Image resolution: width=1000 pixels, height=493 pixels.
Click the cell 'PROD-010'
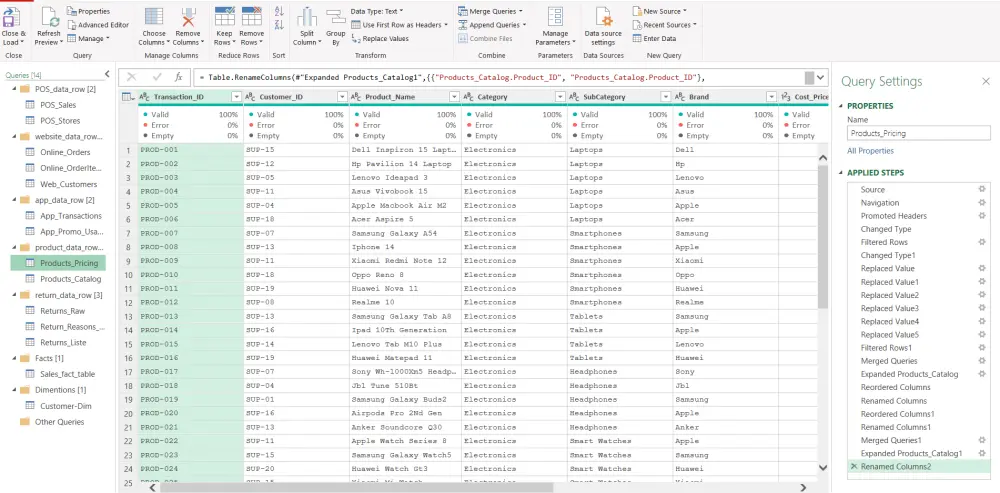pos(191,275)
